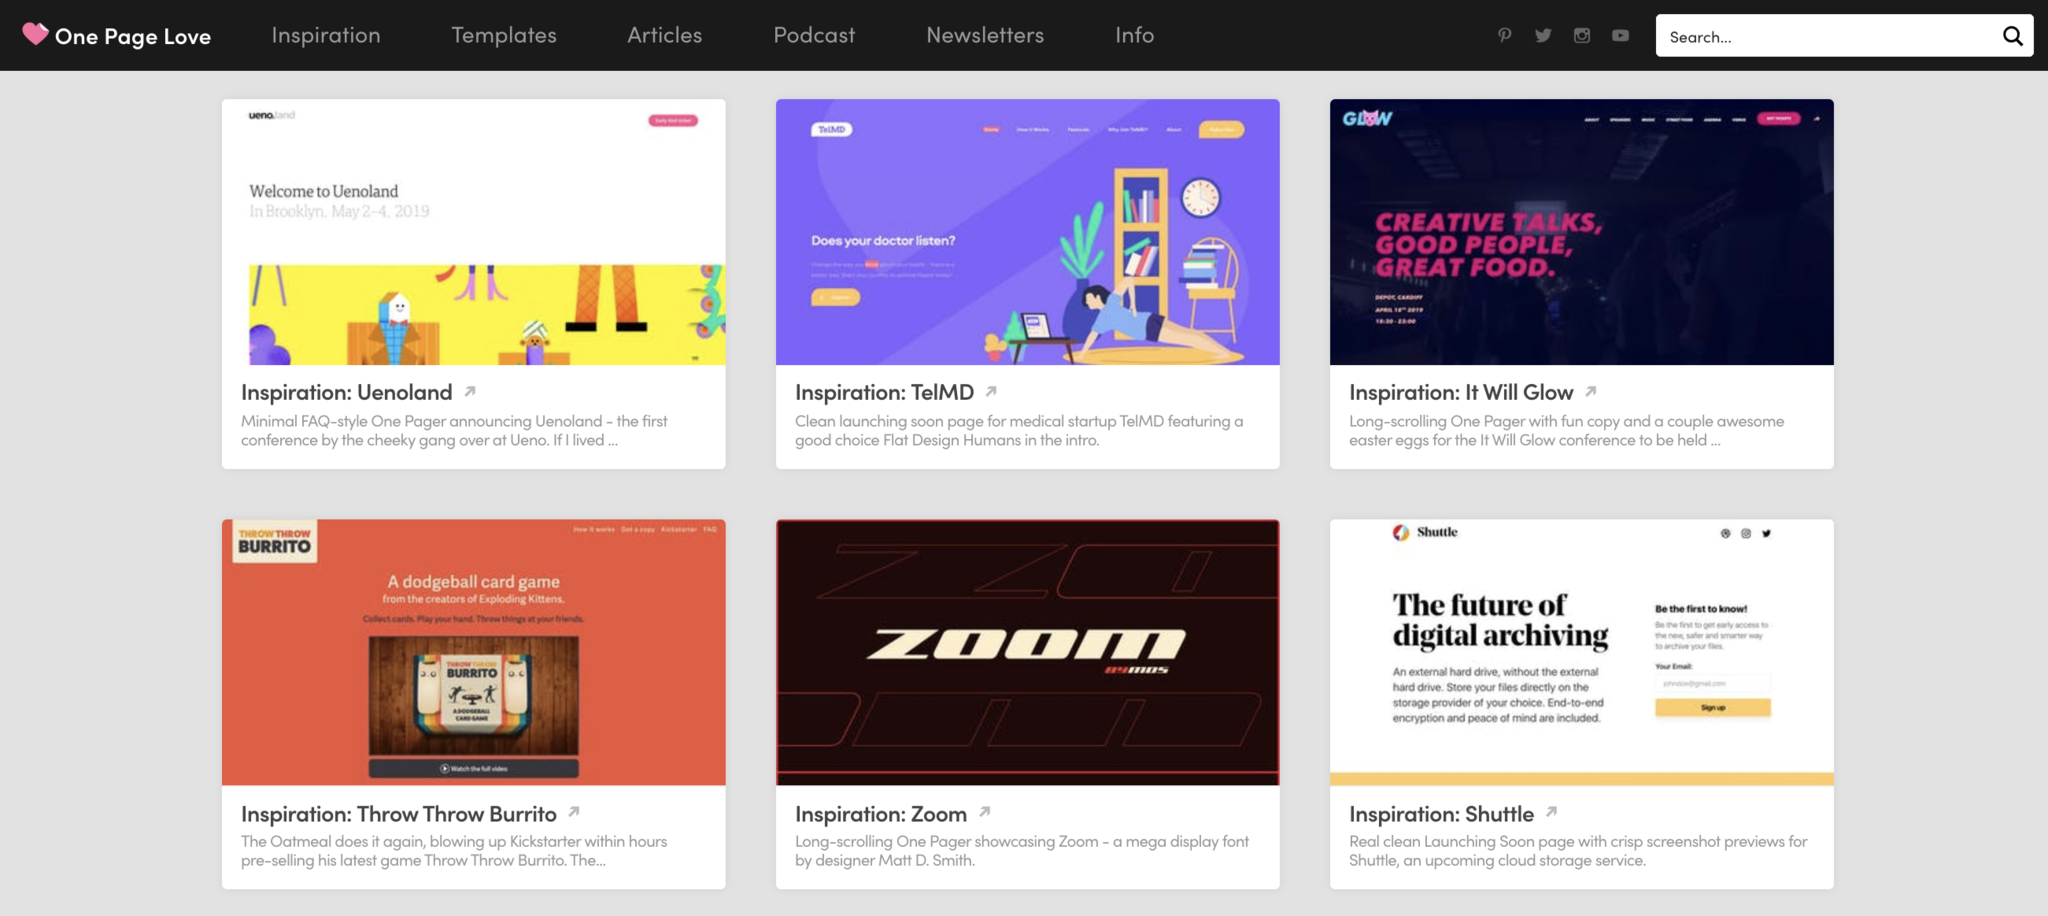This screenshot has height=916, width=2048.
Task: Open the TelMD preview thumbnail
Action: tap(1027, 232)
